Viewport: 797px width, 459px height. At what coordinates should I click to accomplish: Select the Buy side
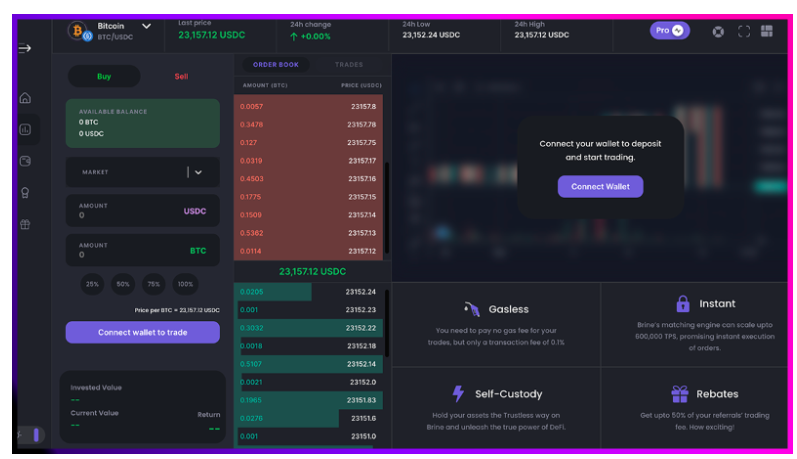click(104, 76)
